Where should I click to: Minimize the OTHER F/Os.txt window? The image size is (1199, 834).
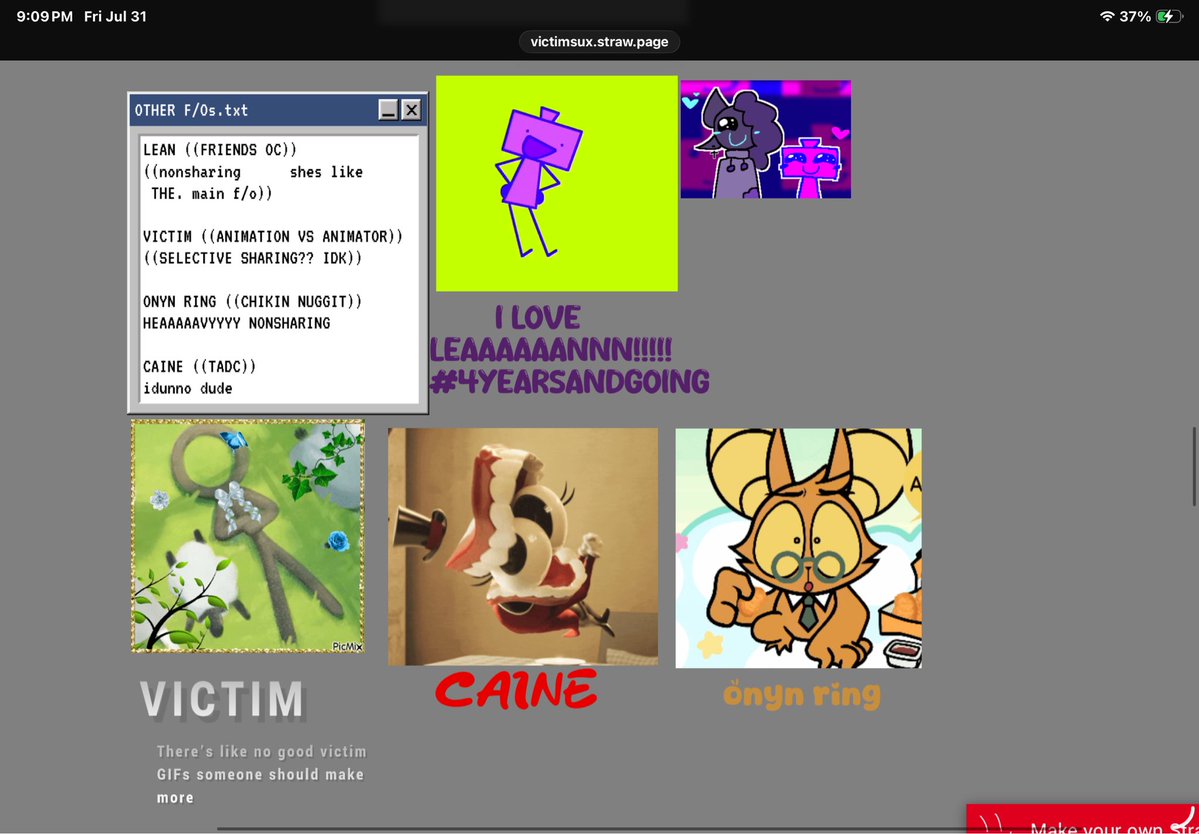click(x=388, y=110)
